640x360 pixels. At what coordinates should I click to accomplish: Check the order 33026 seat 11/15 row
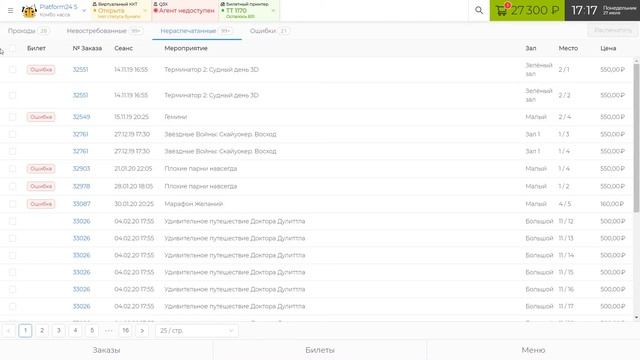13,272
